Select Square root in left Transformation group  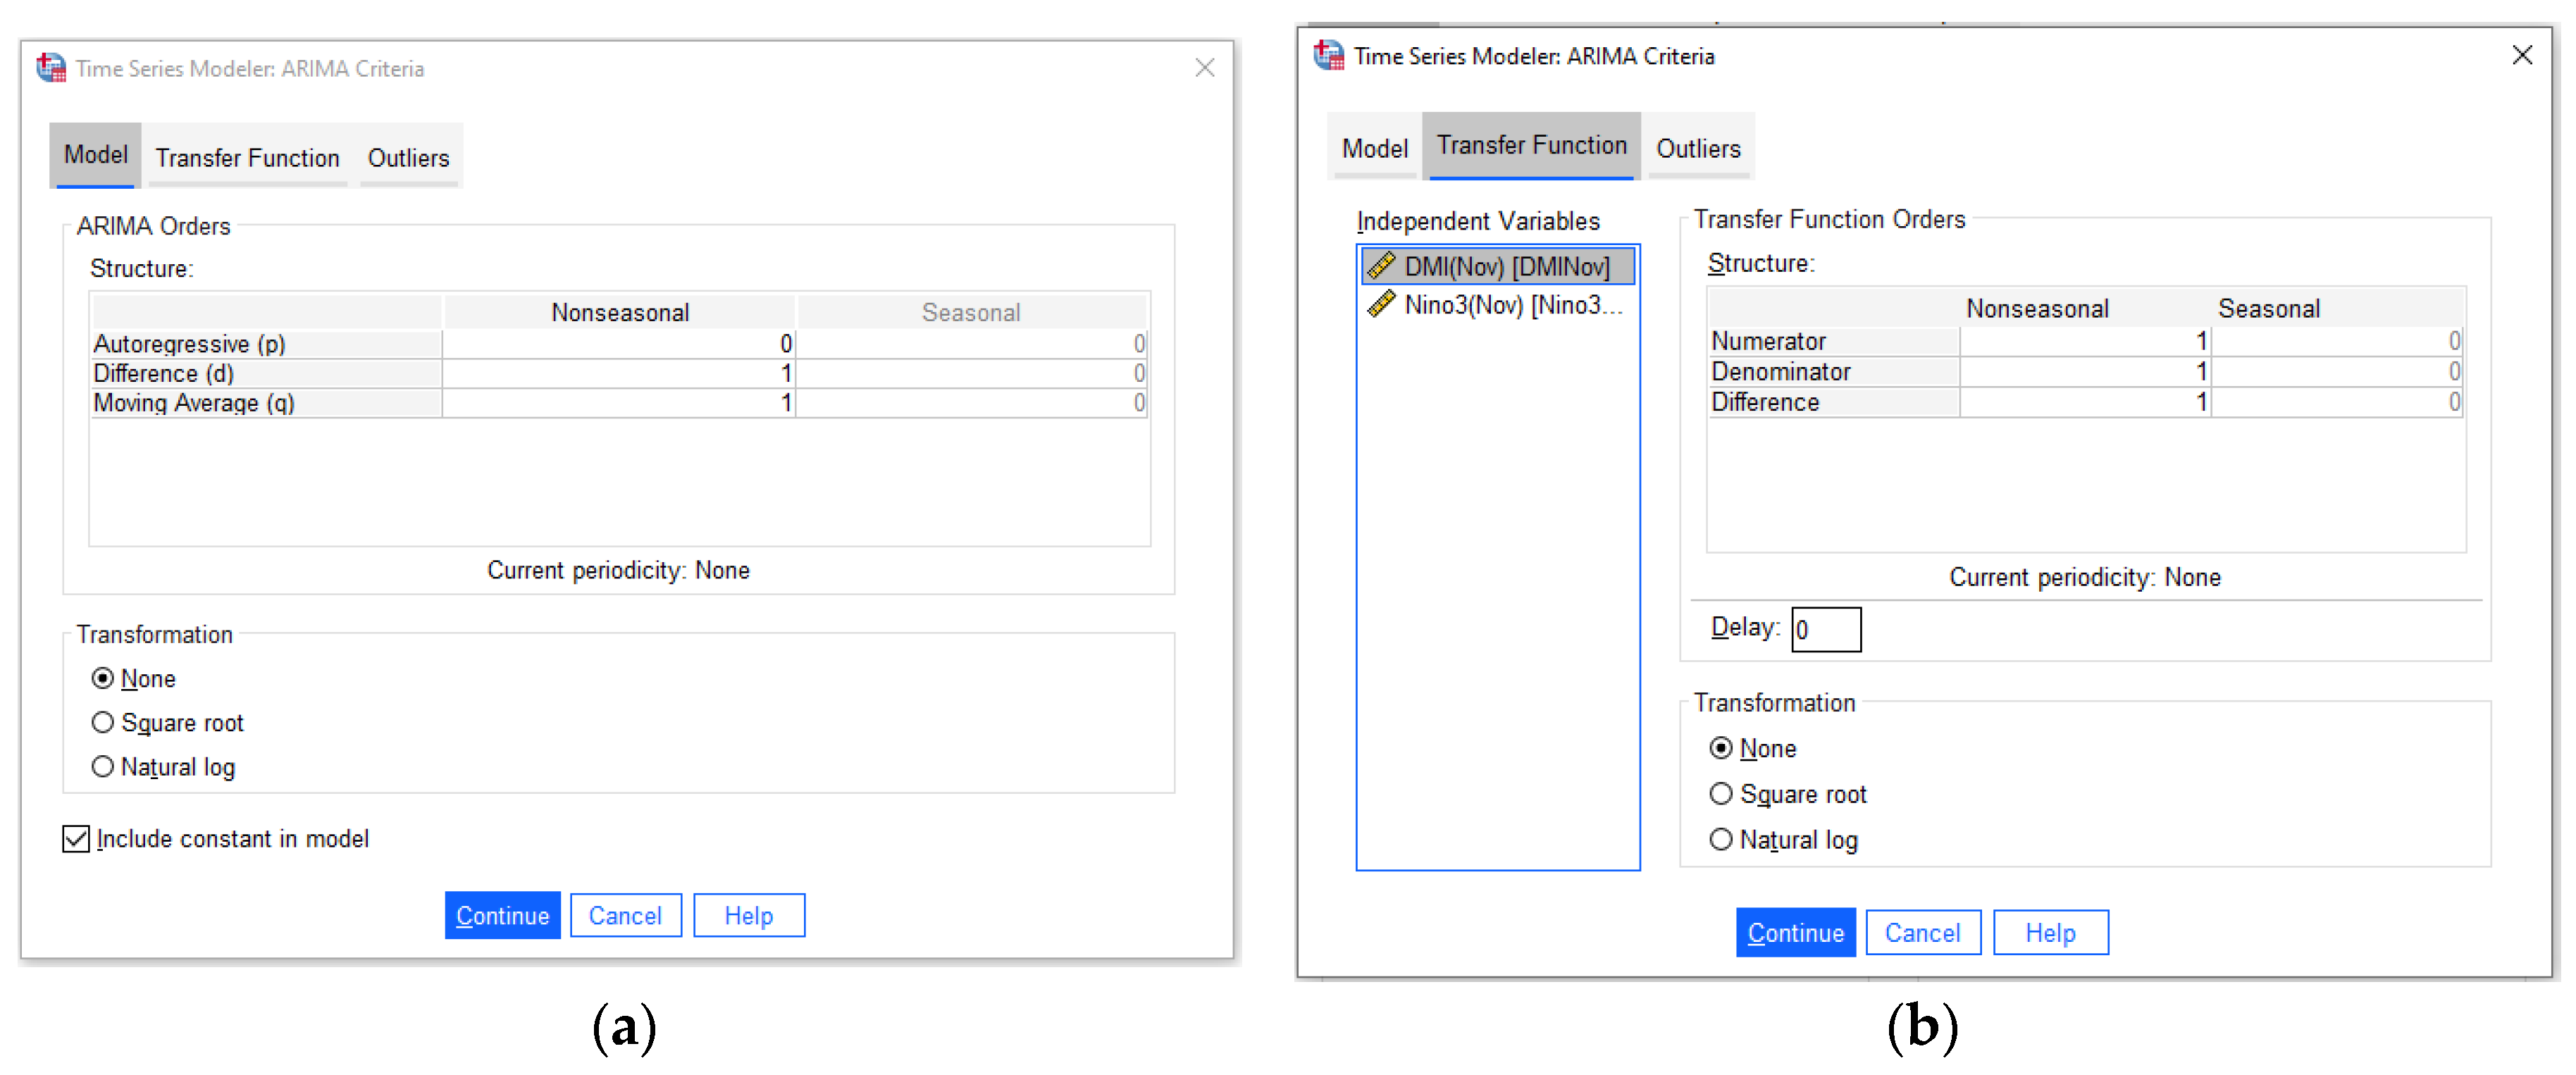coord(103,722)
